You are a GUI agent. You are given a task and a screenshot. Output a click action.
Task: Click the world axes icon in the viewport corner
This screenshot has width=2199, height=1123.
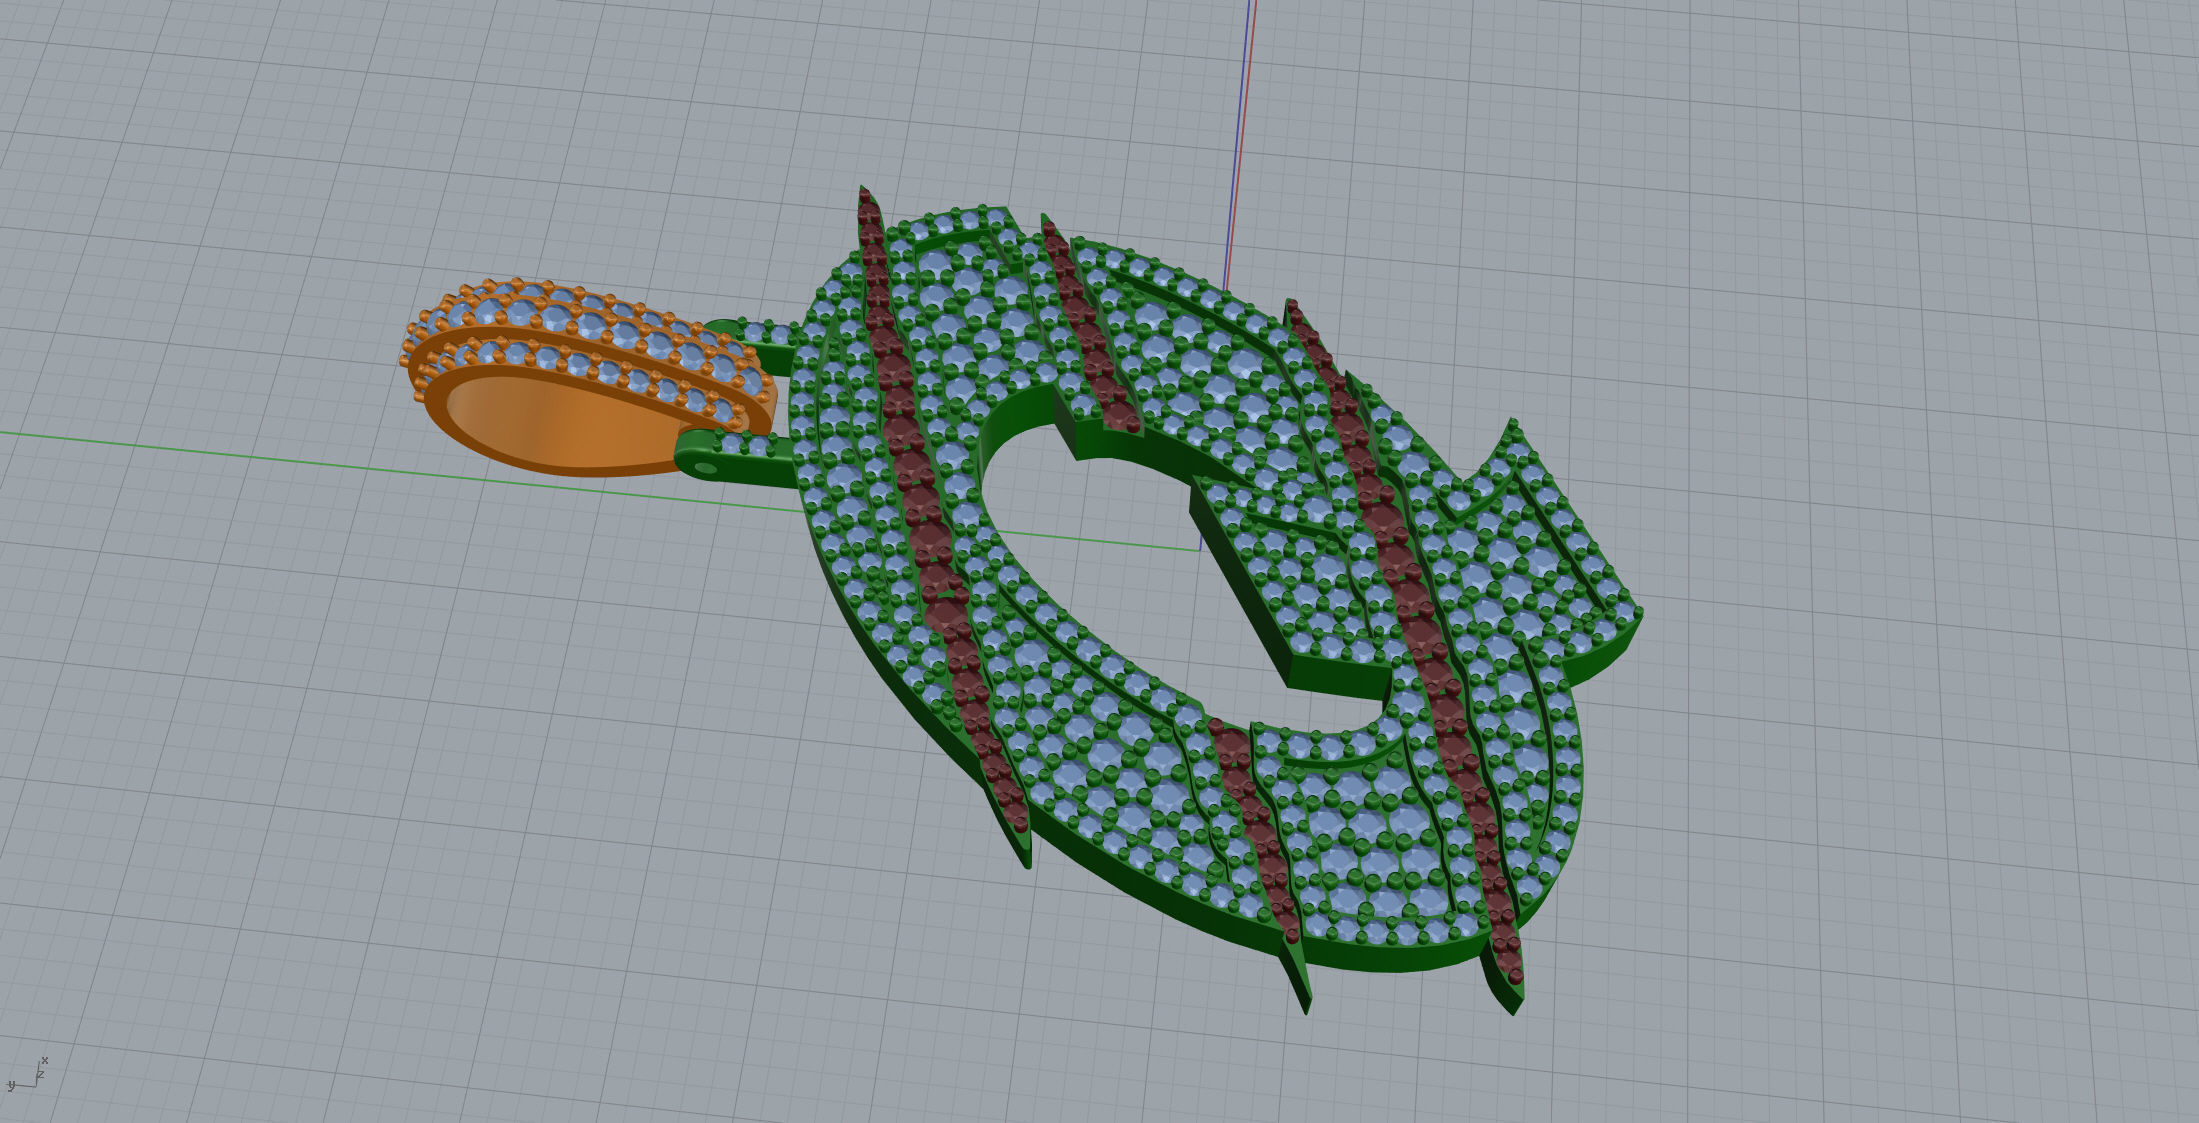[x=28, y=1074]
